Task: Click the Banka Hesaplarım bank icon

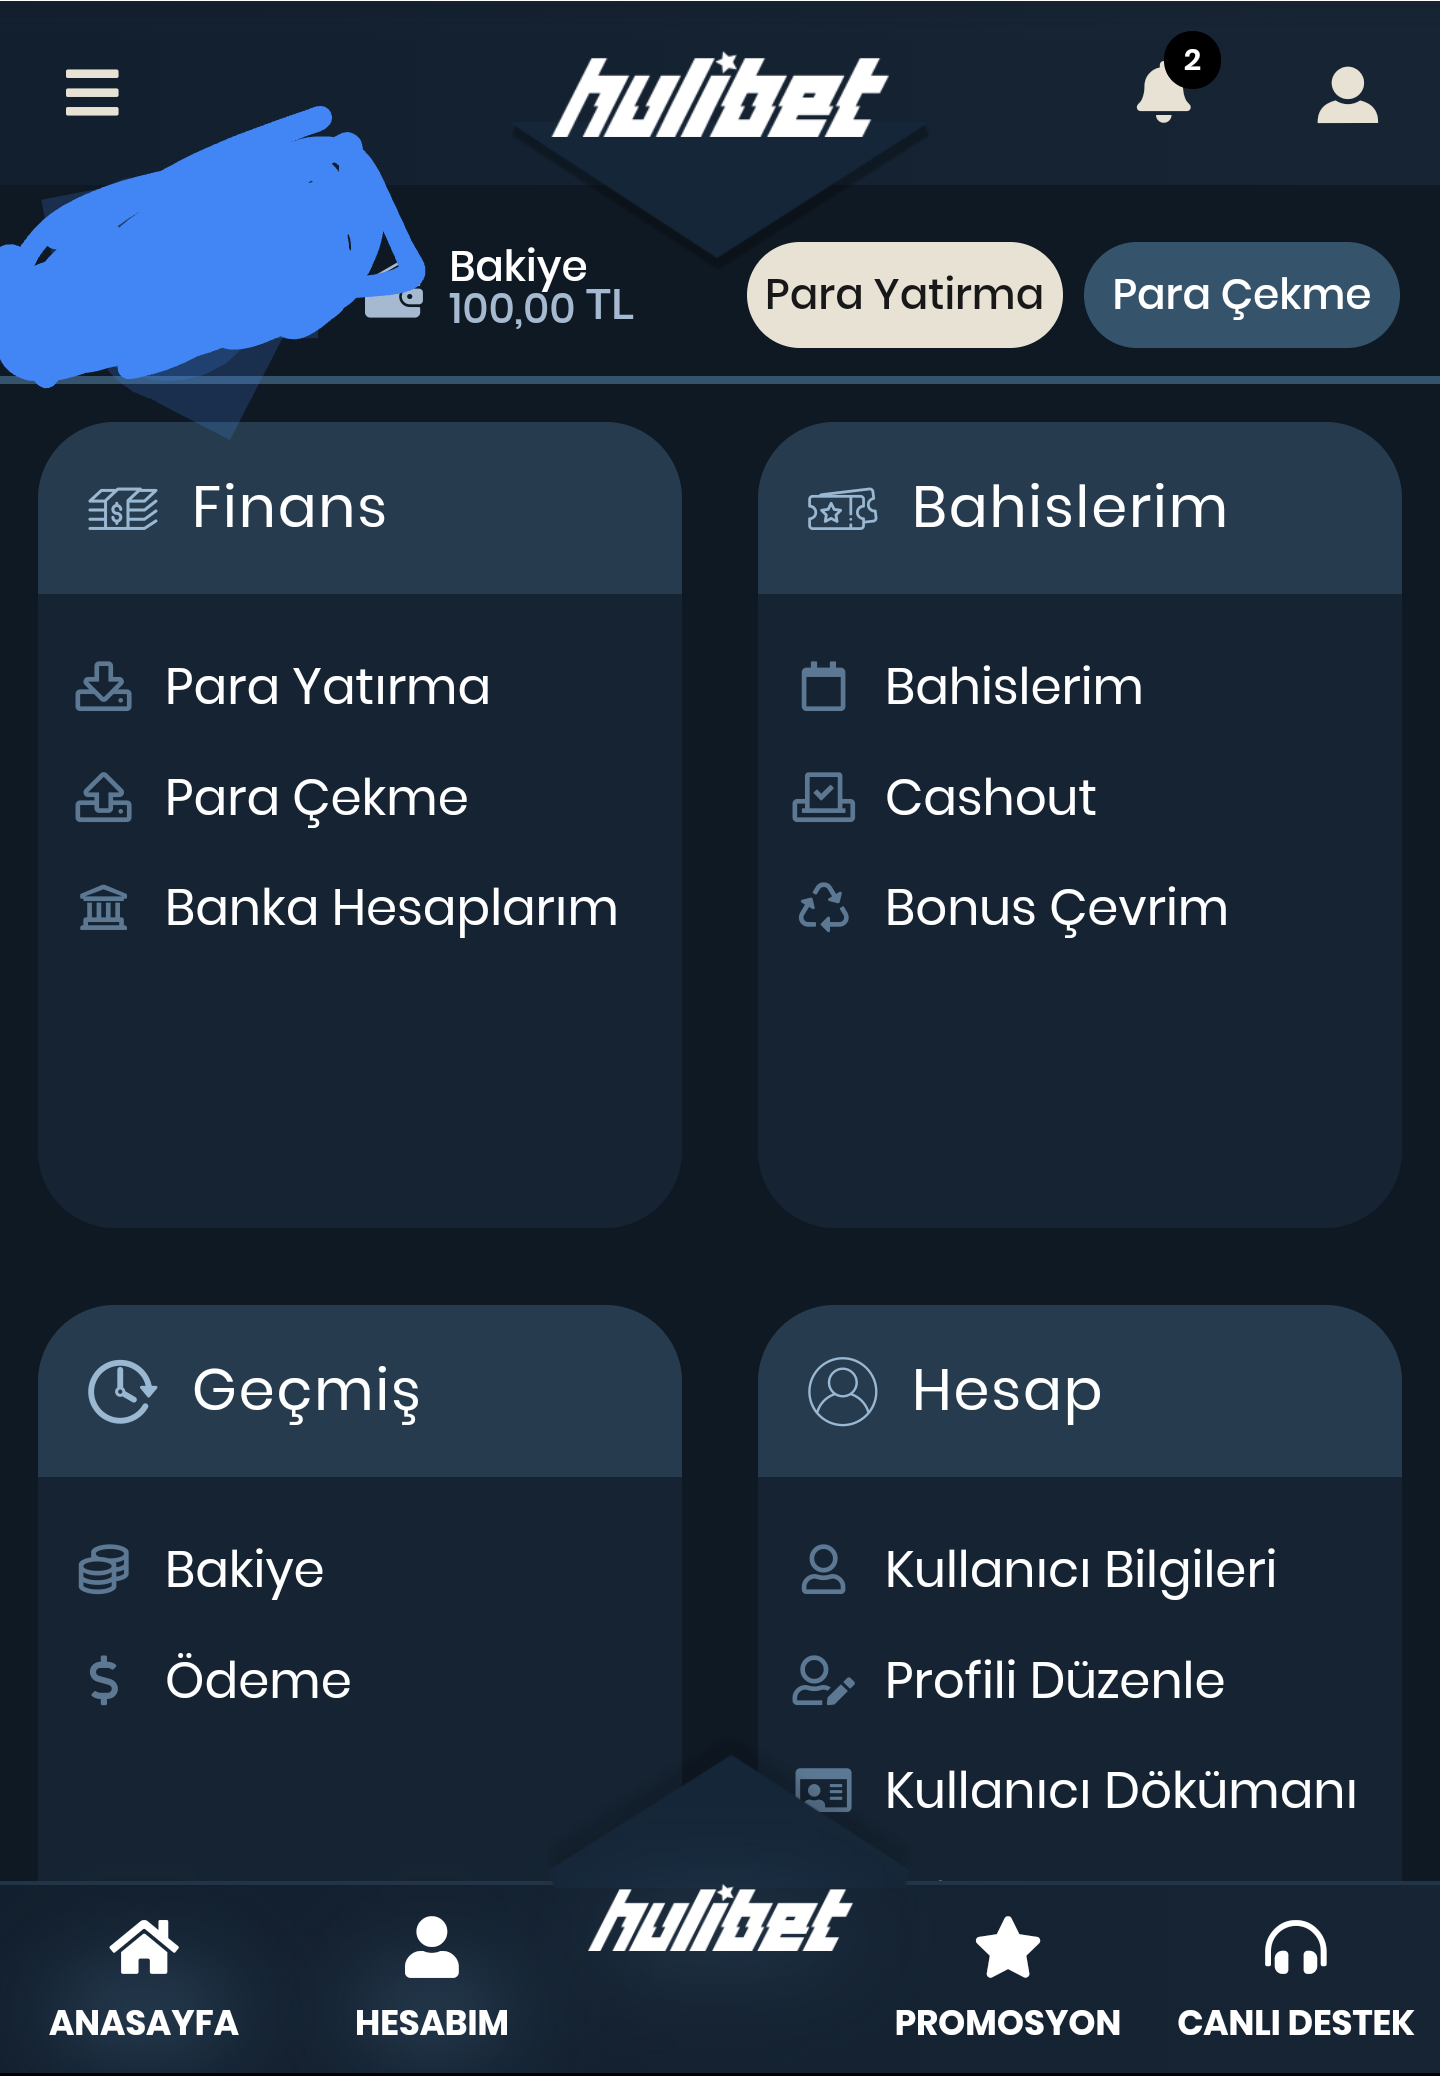Action: pos(103,908)
